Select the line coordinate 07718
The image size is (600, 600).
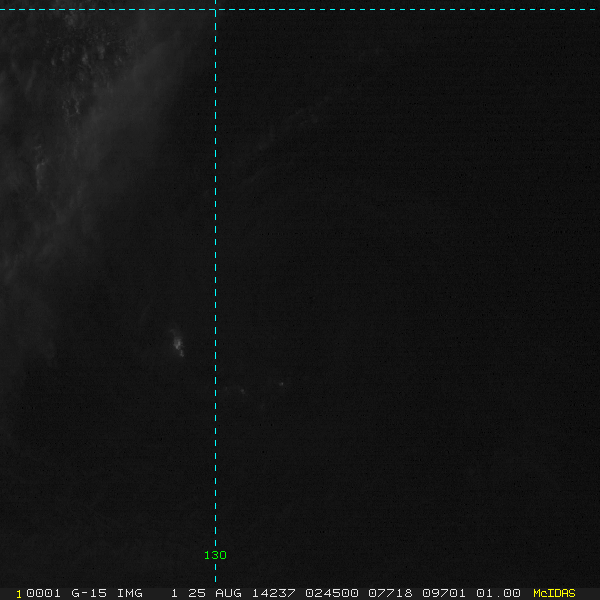click(x=390, y=593)
